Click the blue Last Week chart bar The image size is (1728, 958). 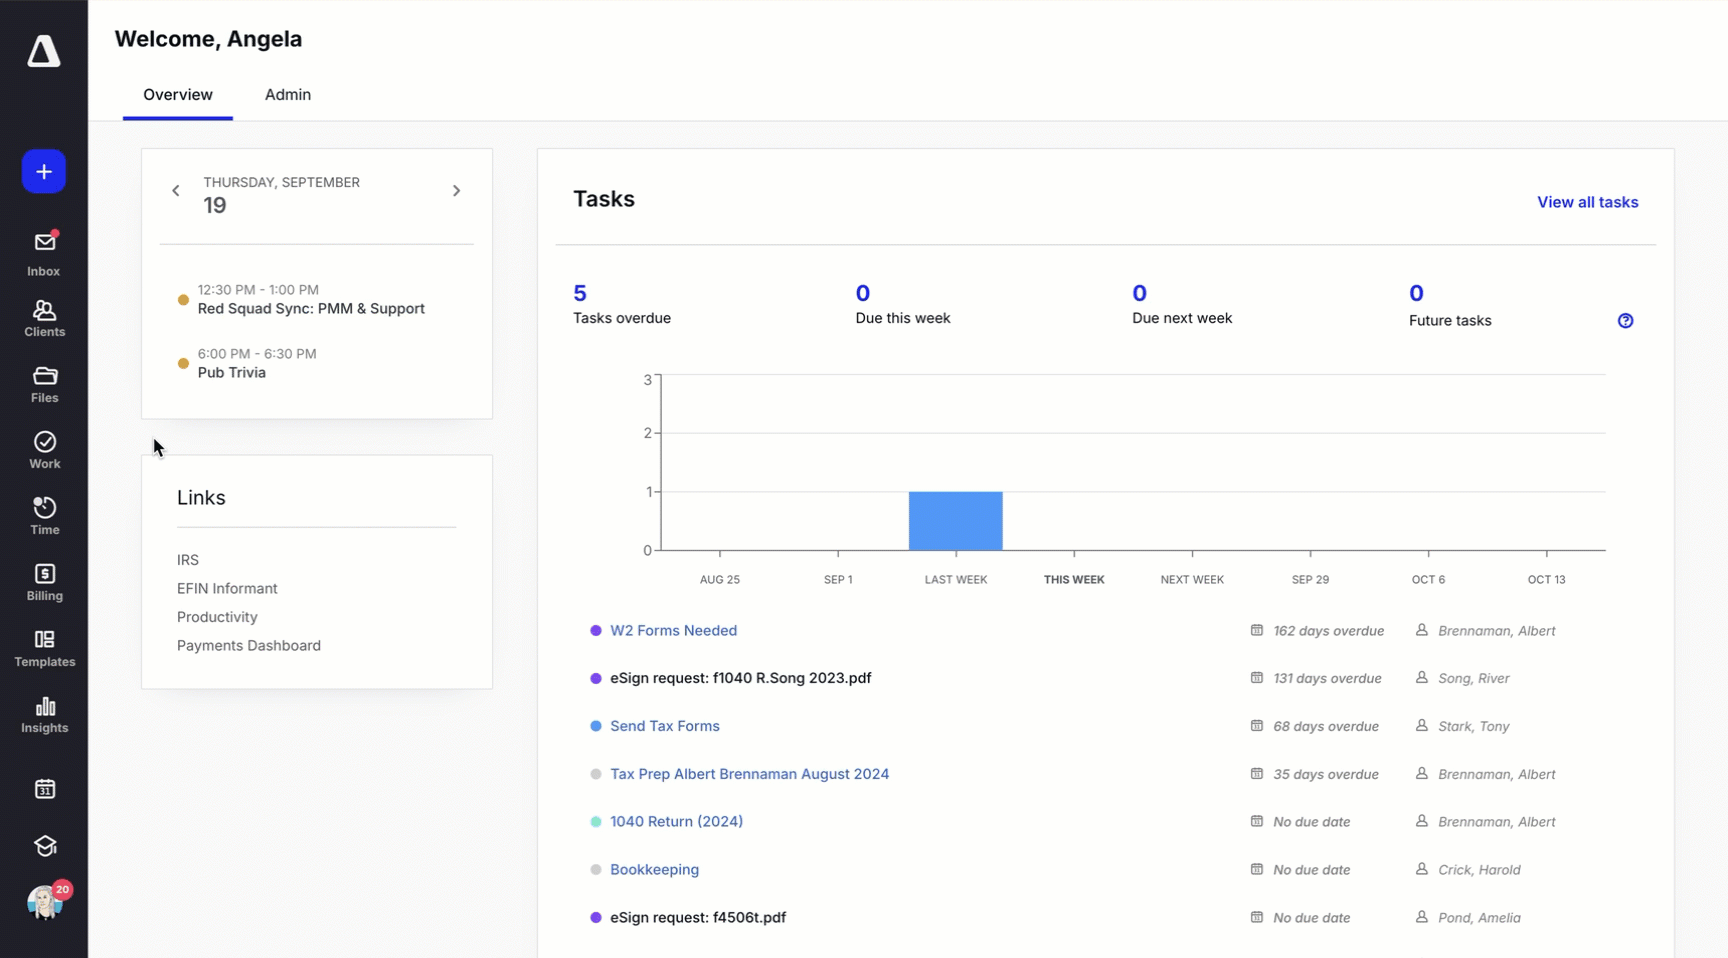[x=955, y=521]
